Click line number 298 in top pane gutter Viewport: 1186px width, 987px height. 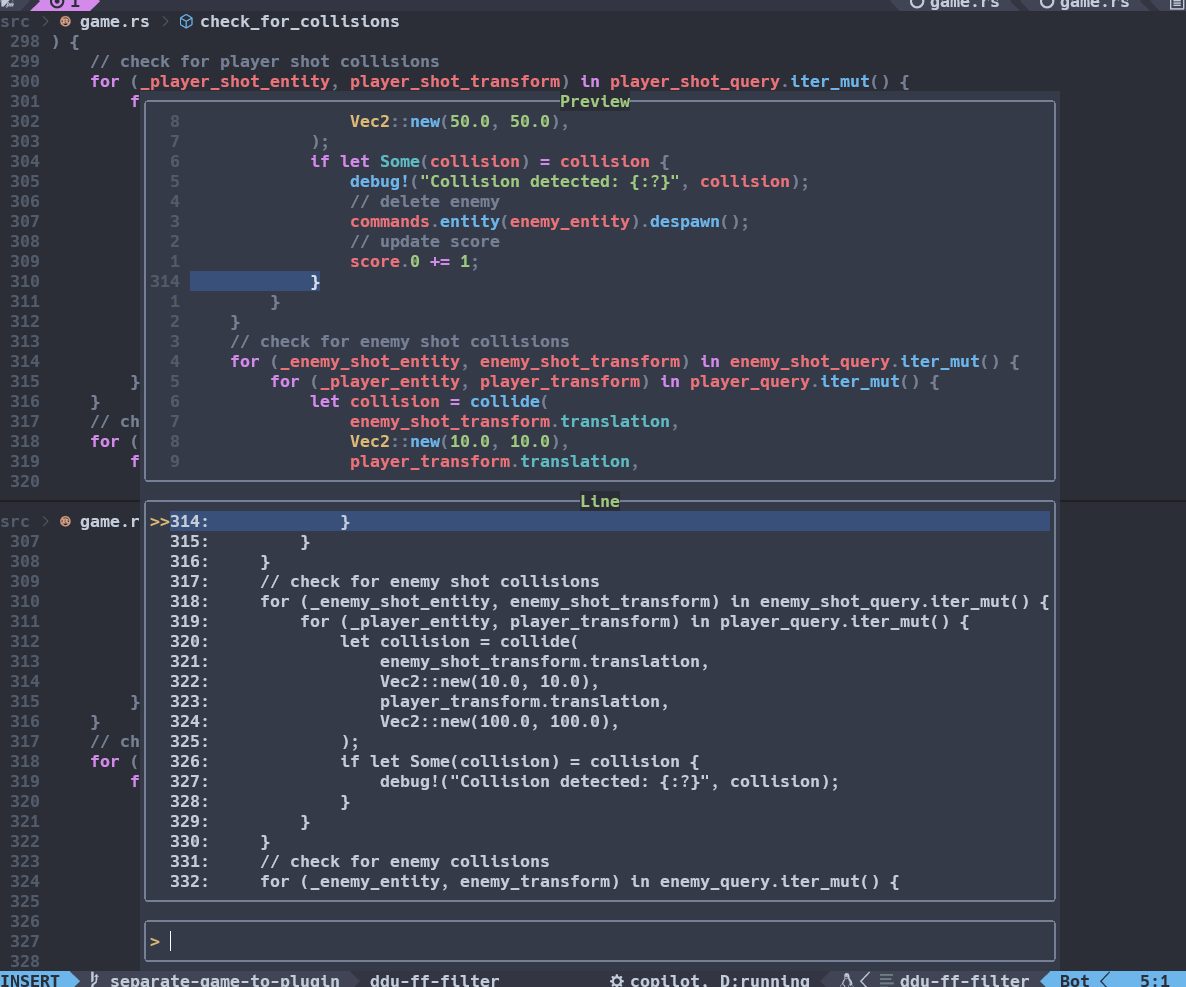(24, 42)
